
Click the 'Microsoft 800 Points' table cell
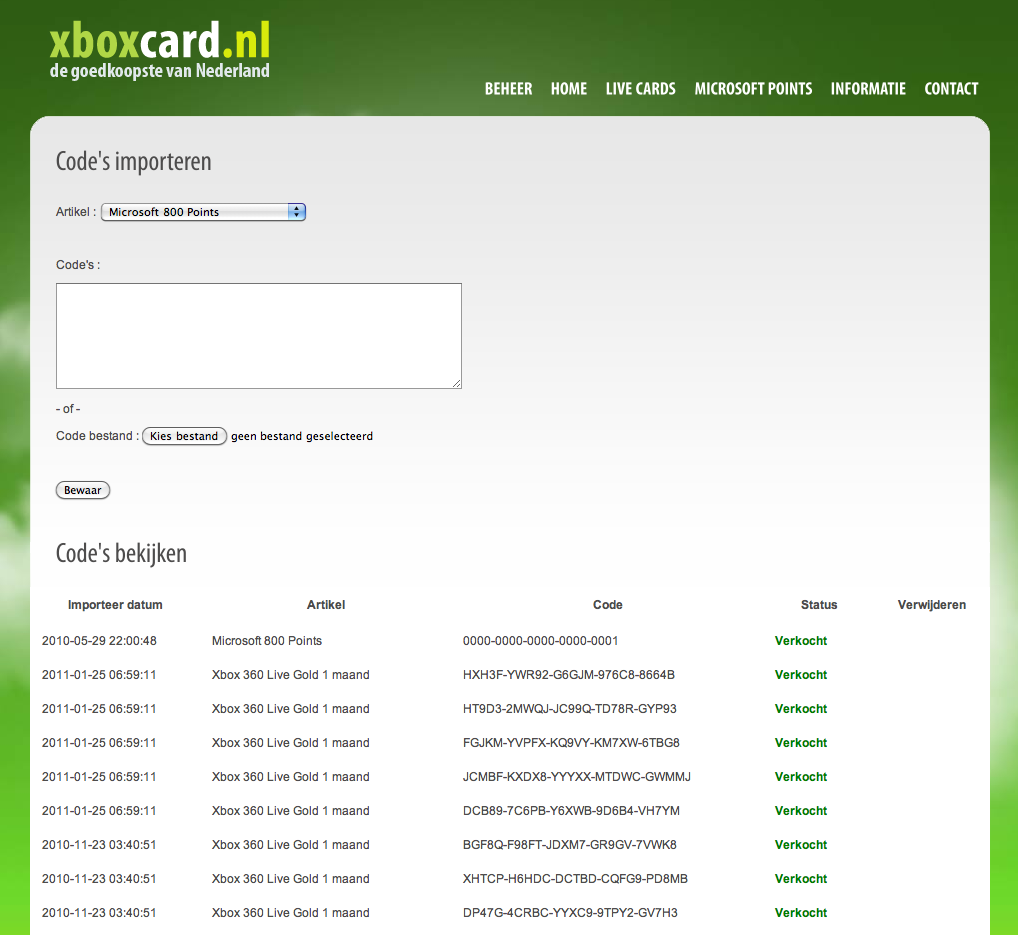pyautogui.click(x=267, y=641)
